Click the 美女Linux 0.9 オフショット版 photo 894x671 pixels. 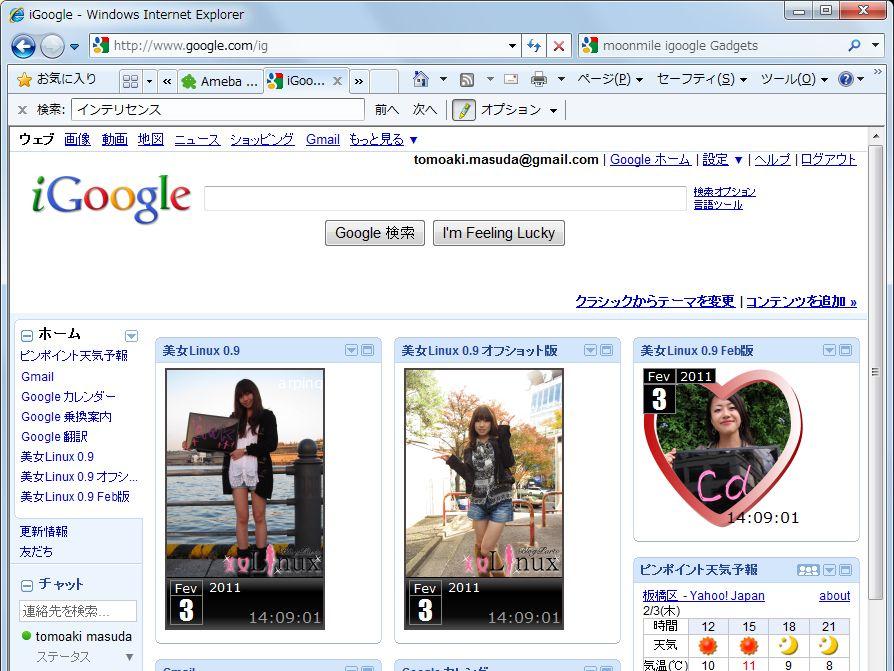pos(483,498)
